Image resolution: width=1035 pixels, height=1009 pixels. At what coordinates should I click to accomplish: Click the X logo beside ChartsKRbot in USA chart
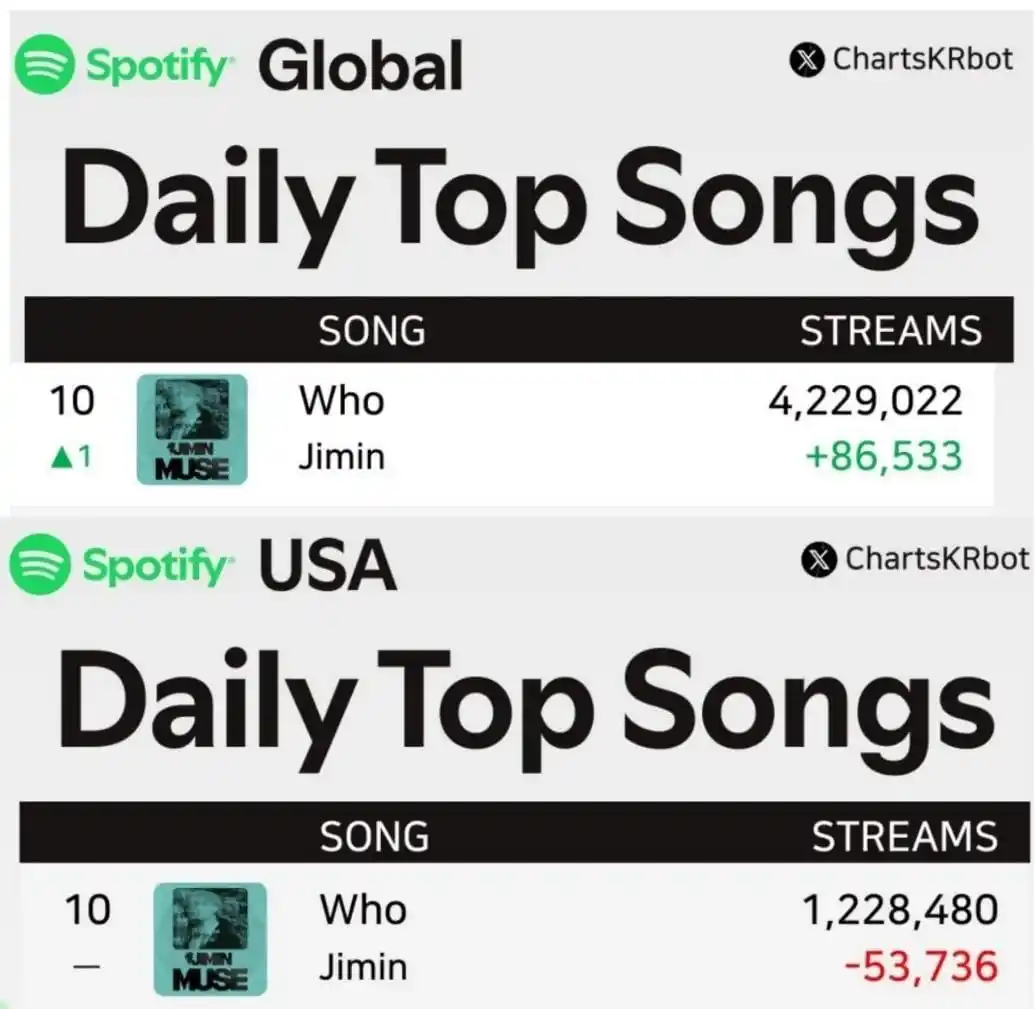[819, 560]
